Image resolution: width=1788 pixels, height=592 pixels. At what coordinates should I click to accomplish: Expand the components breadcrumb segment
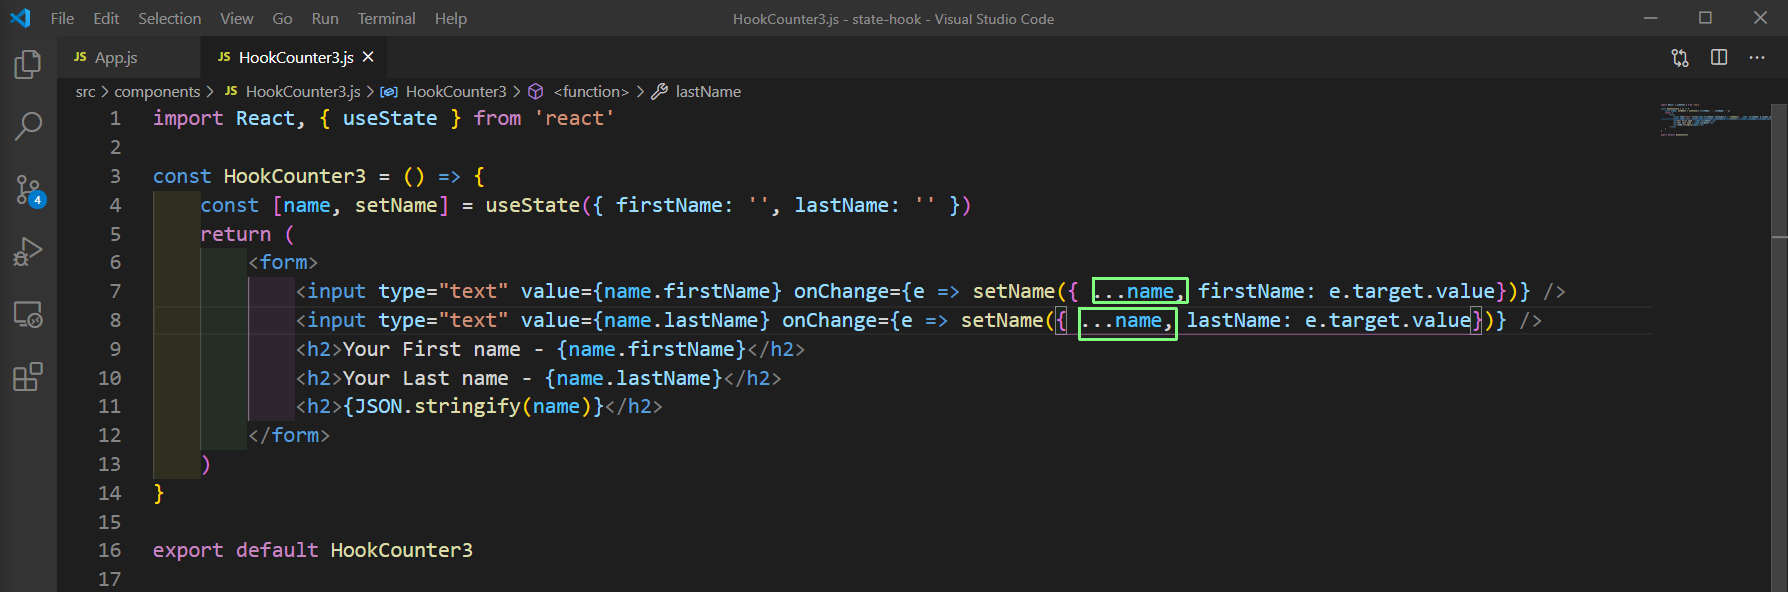tap(157, 91)
